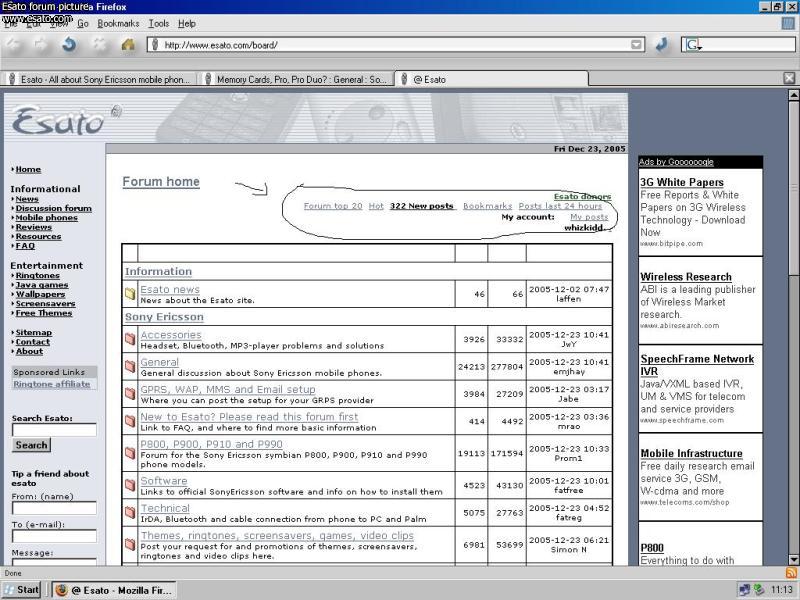Open the forum Bookmarks link
800x600 pixels.
[x=487, y=206]
